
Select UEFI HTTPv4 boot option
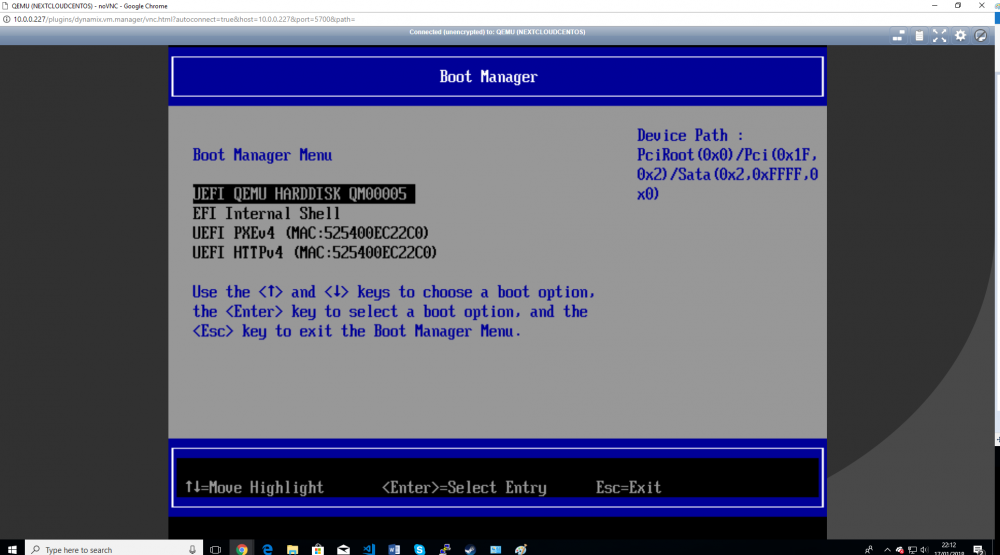pyautogui.click(x=314, y=253)
